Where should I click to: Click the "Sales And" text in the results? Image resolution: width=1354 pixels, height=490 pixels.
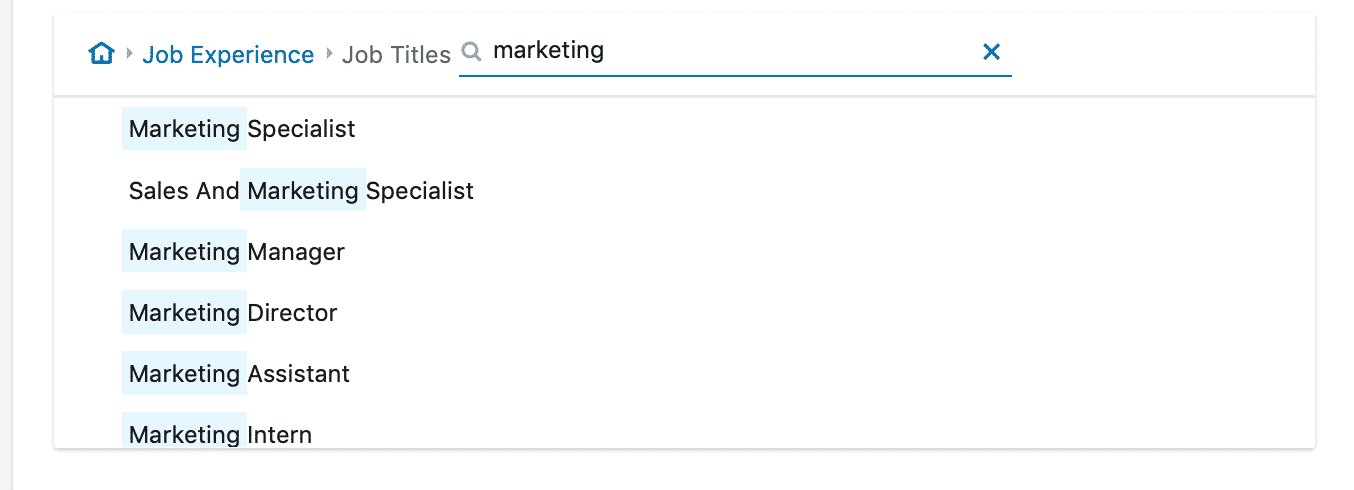[x=184, y=190]
